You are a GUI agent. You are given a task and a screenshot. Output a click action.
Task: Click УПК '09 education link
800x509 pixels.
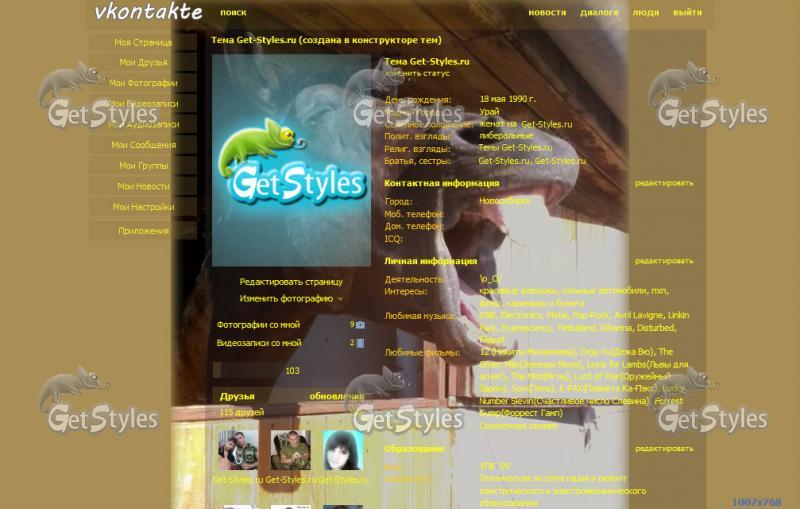pos(494,466)
